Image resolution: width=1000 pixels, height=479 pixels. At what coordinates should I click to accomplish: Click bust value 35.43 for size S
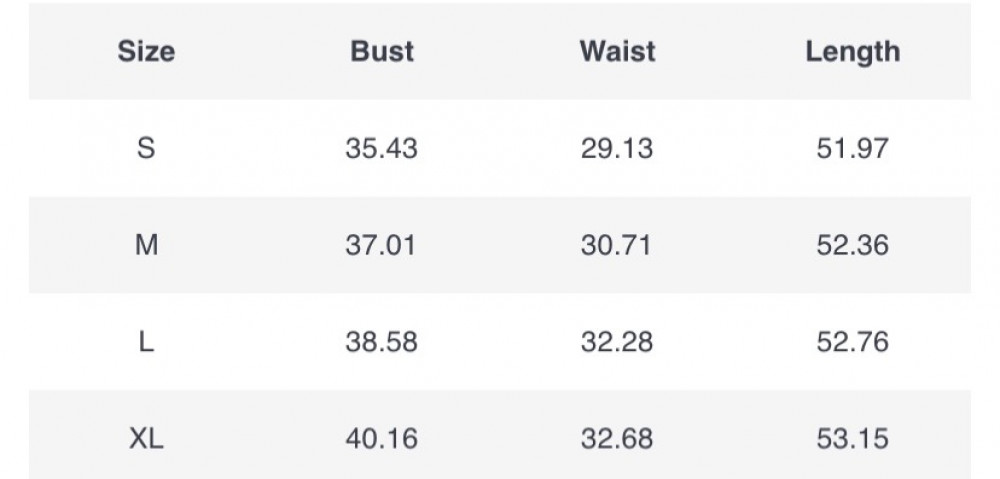pyautogui.click(x=382, y=149)
